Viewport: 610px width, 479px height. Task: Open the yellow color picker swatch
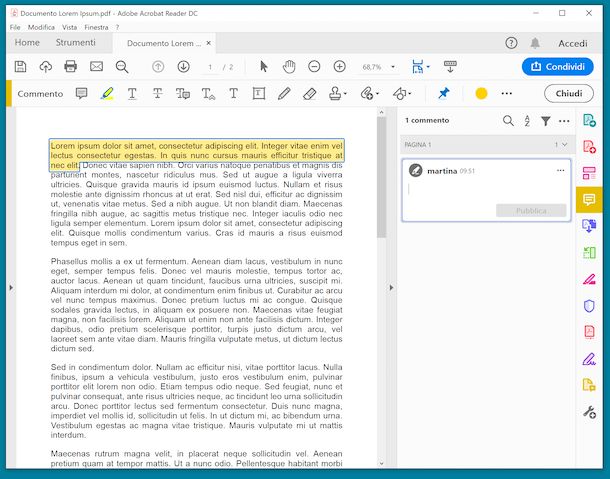481,93
